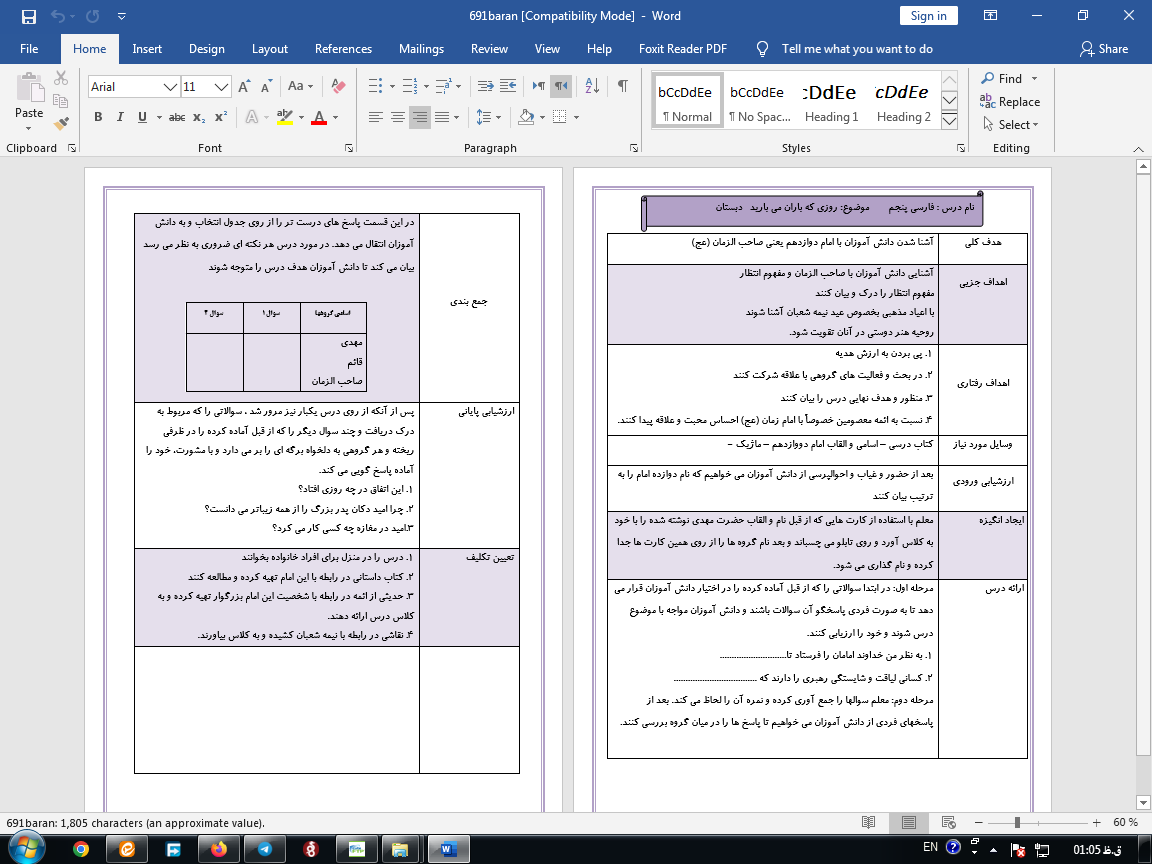
Task: Open the References tab
Action: [x=343, y=49]
